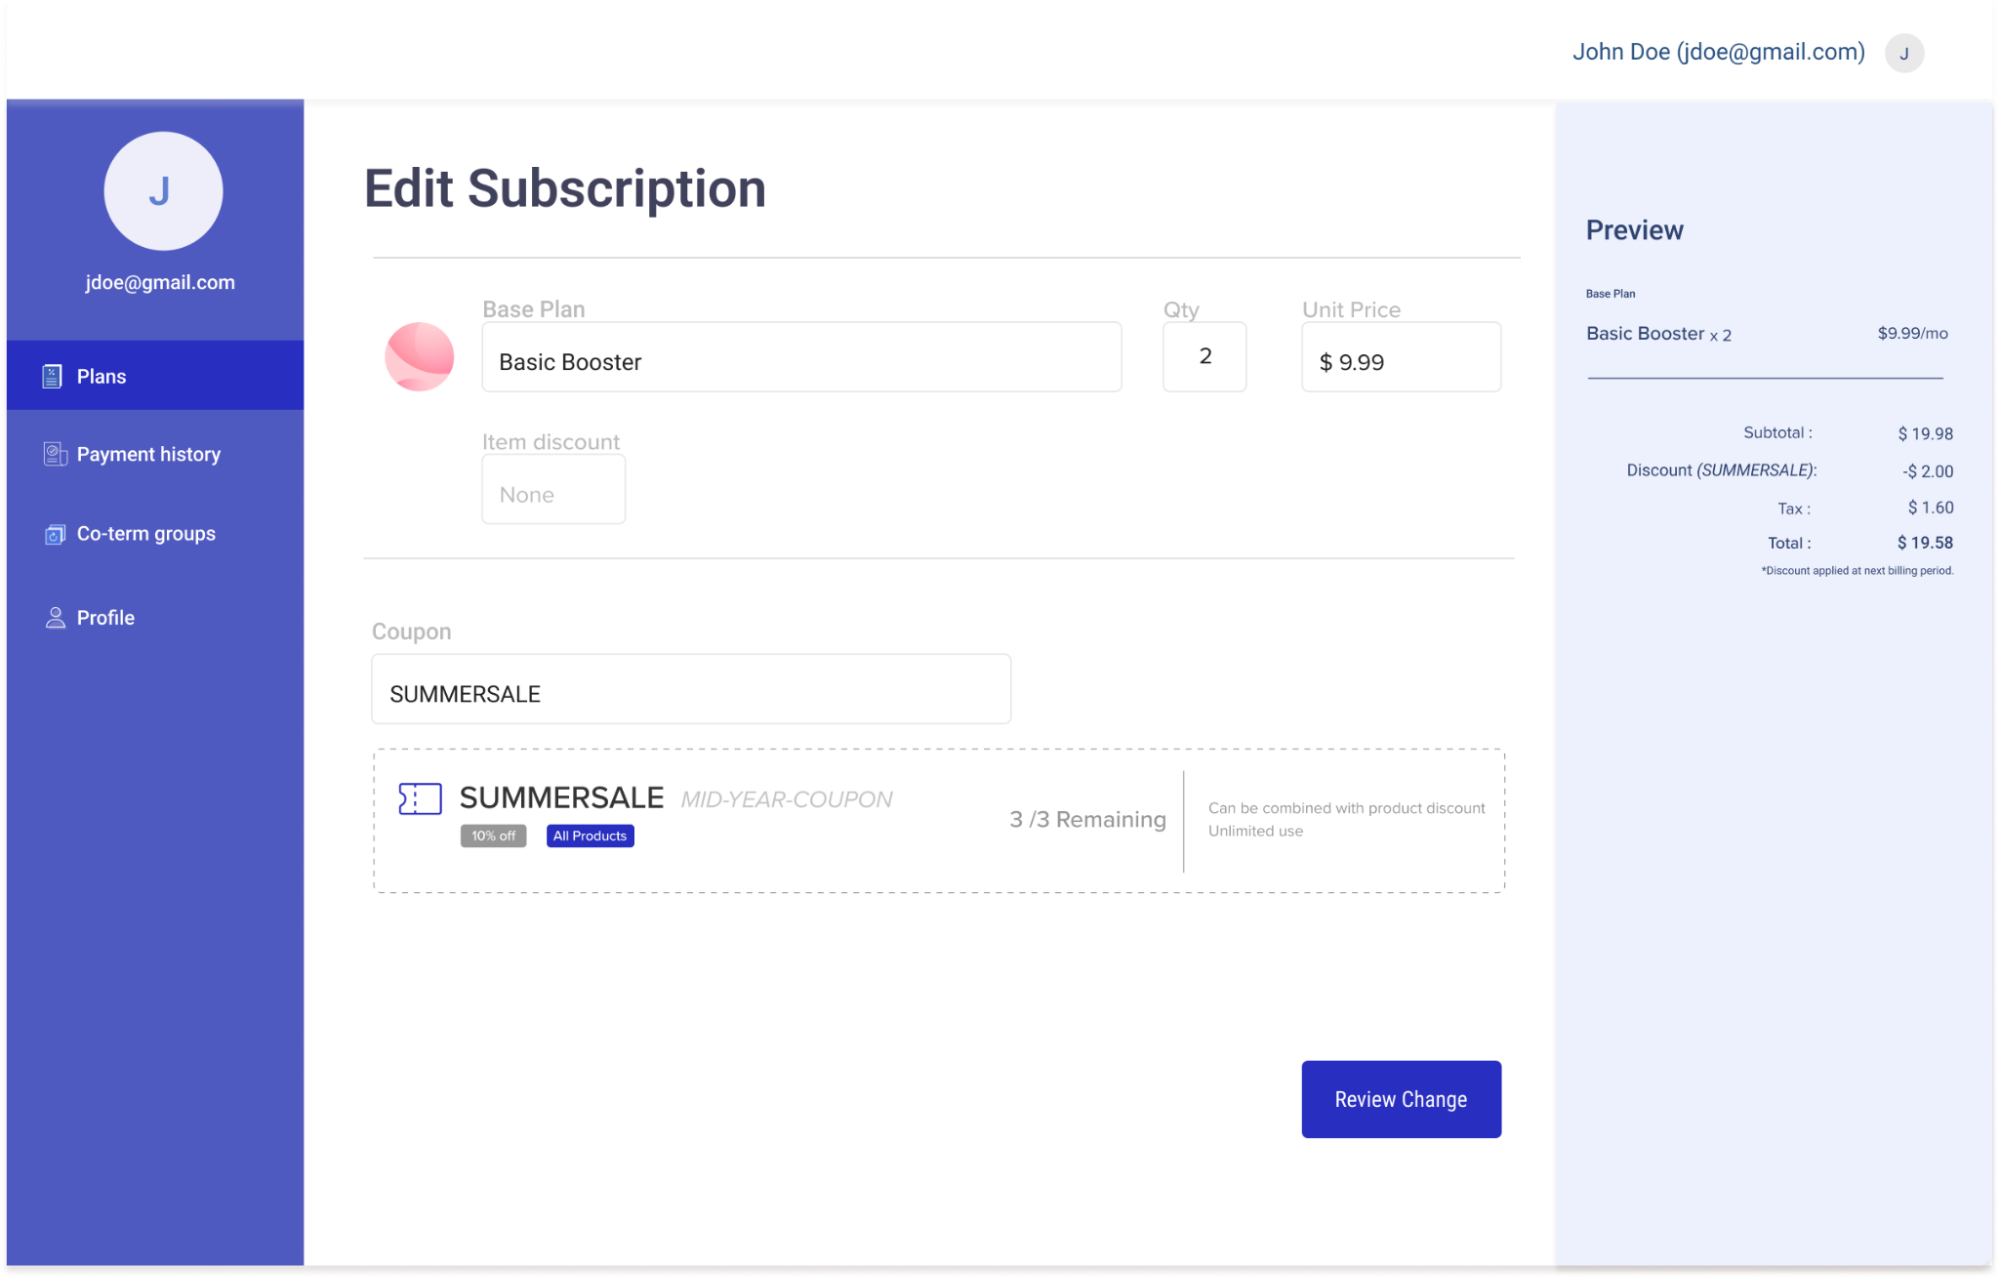1999x1279 pixels.
Task: Click the Coupon field with SUMMERSALE
Action: (690, 689)
